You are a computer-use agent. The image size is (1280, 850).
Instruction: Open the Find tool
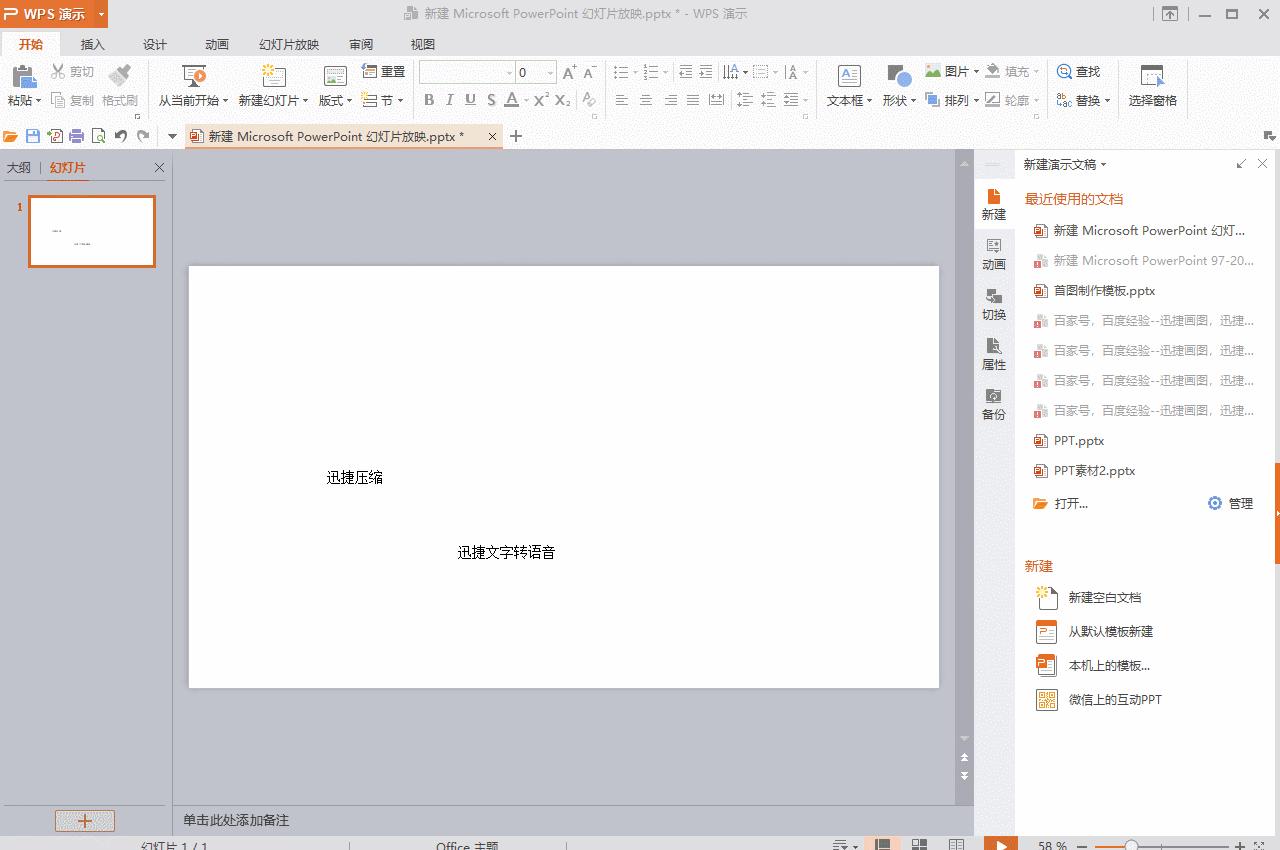click(1080, 71)
